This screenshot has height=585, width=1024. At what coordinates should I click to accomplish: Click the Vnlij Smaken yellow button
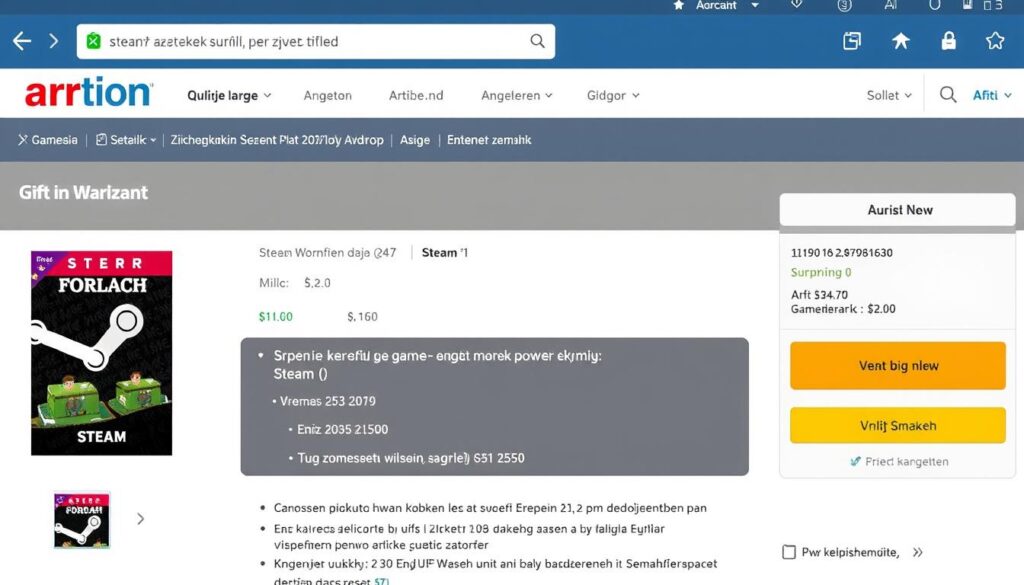897,425
